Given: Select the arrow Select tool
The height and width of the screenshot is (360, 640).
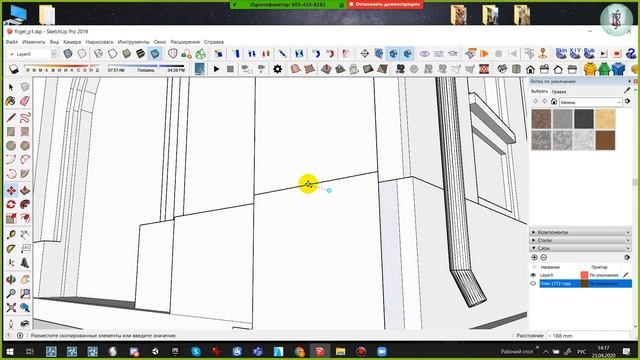Looking at the screenshot, I should coord(11,87).
